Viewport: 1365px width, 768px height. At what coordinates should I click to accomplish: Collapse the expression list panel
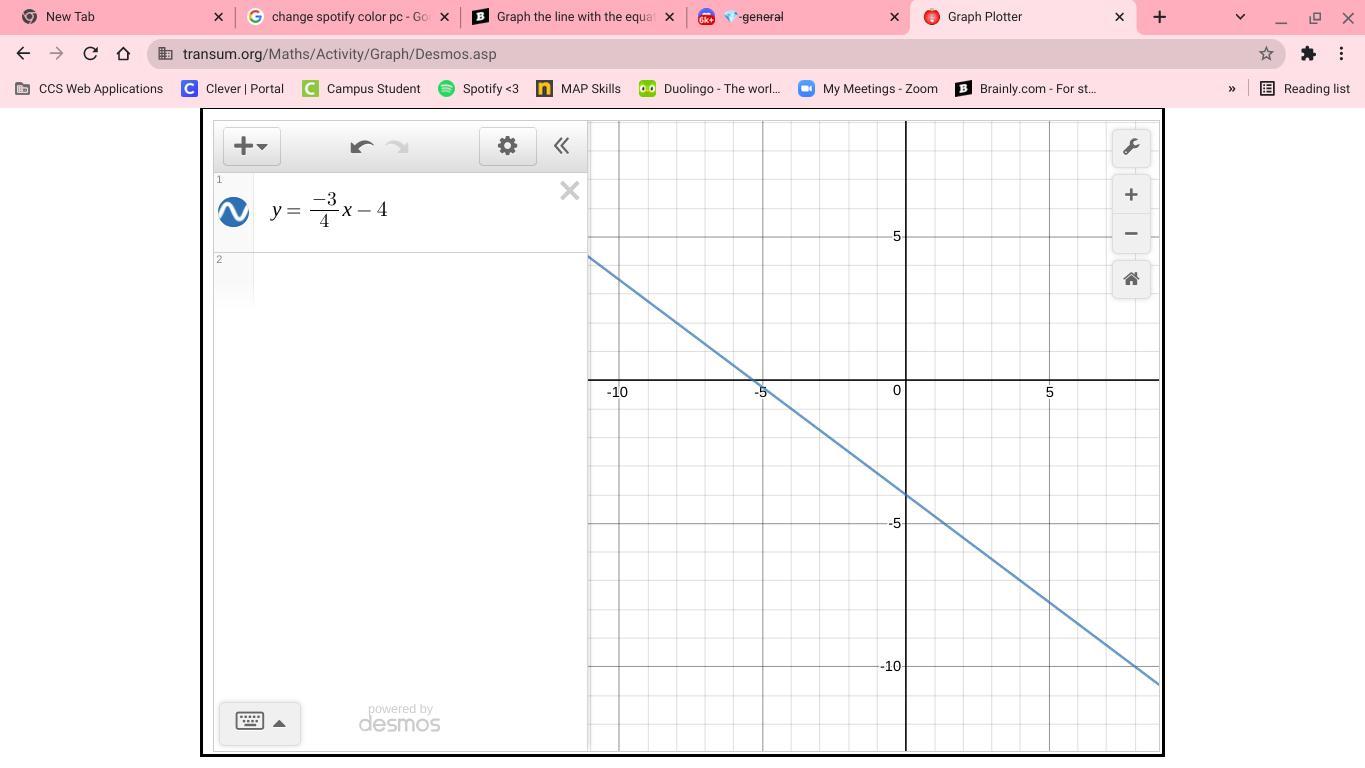click(x=562, y=146)
